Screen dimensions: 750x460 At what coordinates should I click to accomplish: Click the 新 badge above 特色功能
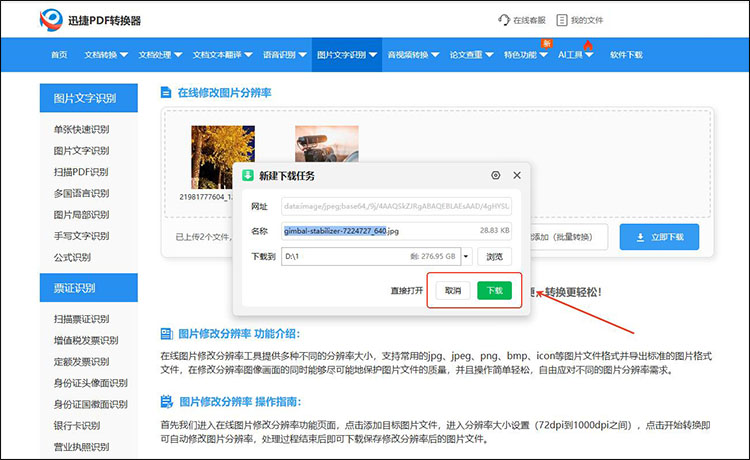[546, 44]
